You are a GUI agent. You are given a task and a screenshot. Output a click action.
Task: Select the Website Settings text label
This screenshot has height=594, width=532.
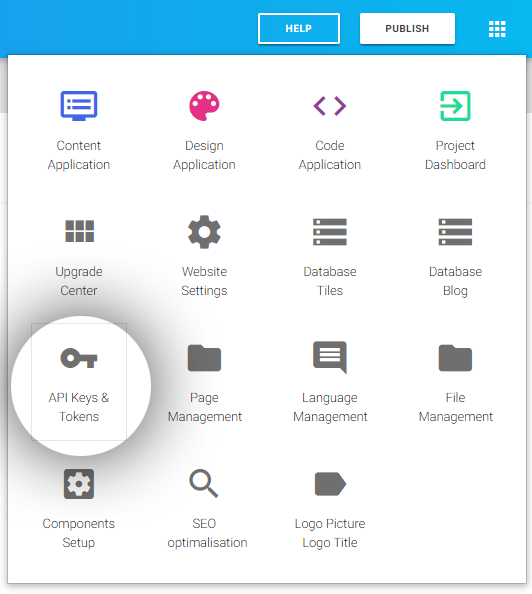tap(204, 281)
